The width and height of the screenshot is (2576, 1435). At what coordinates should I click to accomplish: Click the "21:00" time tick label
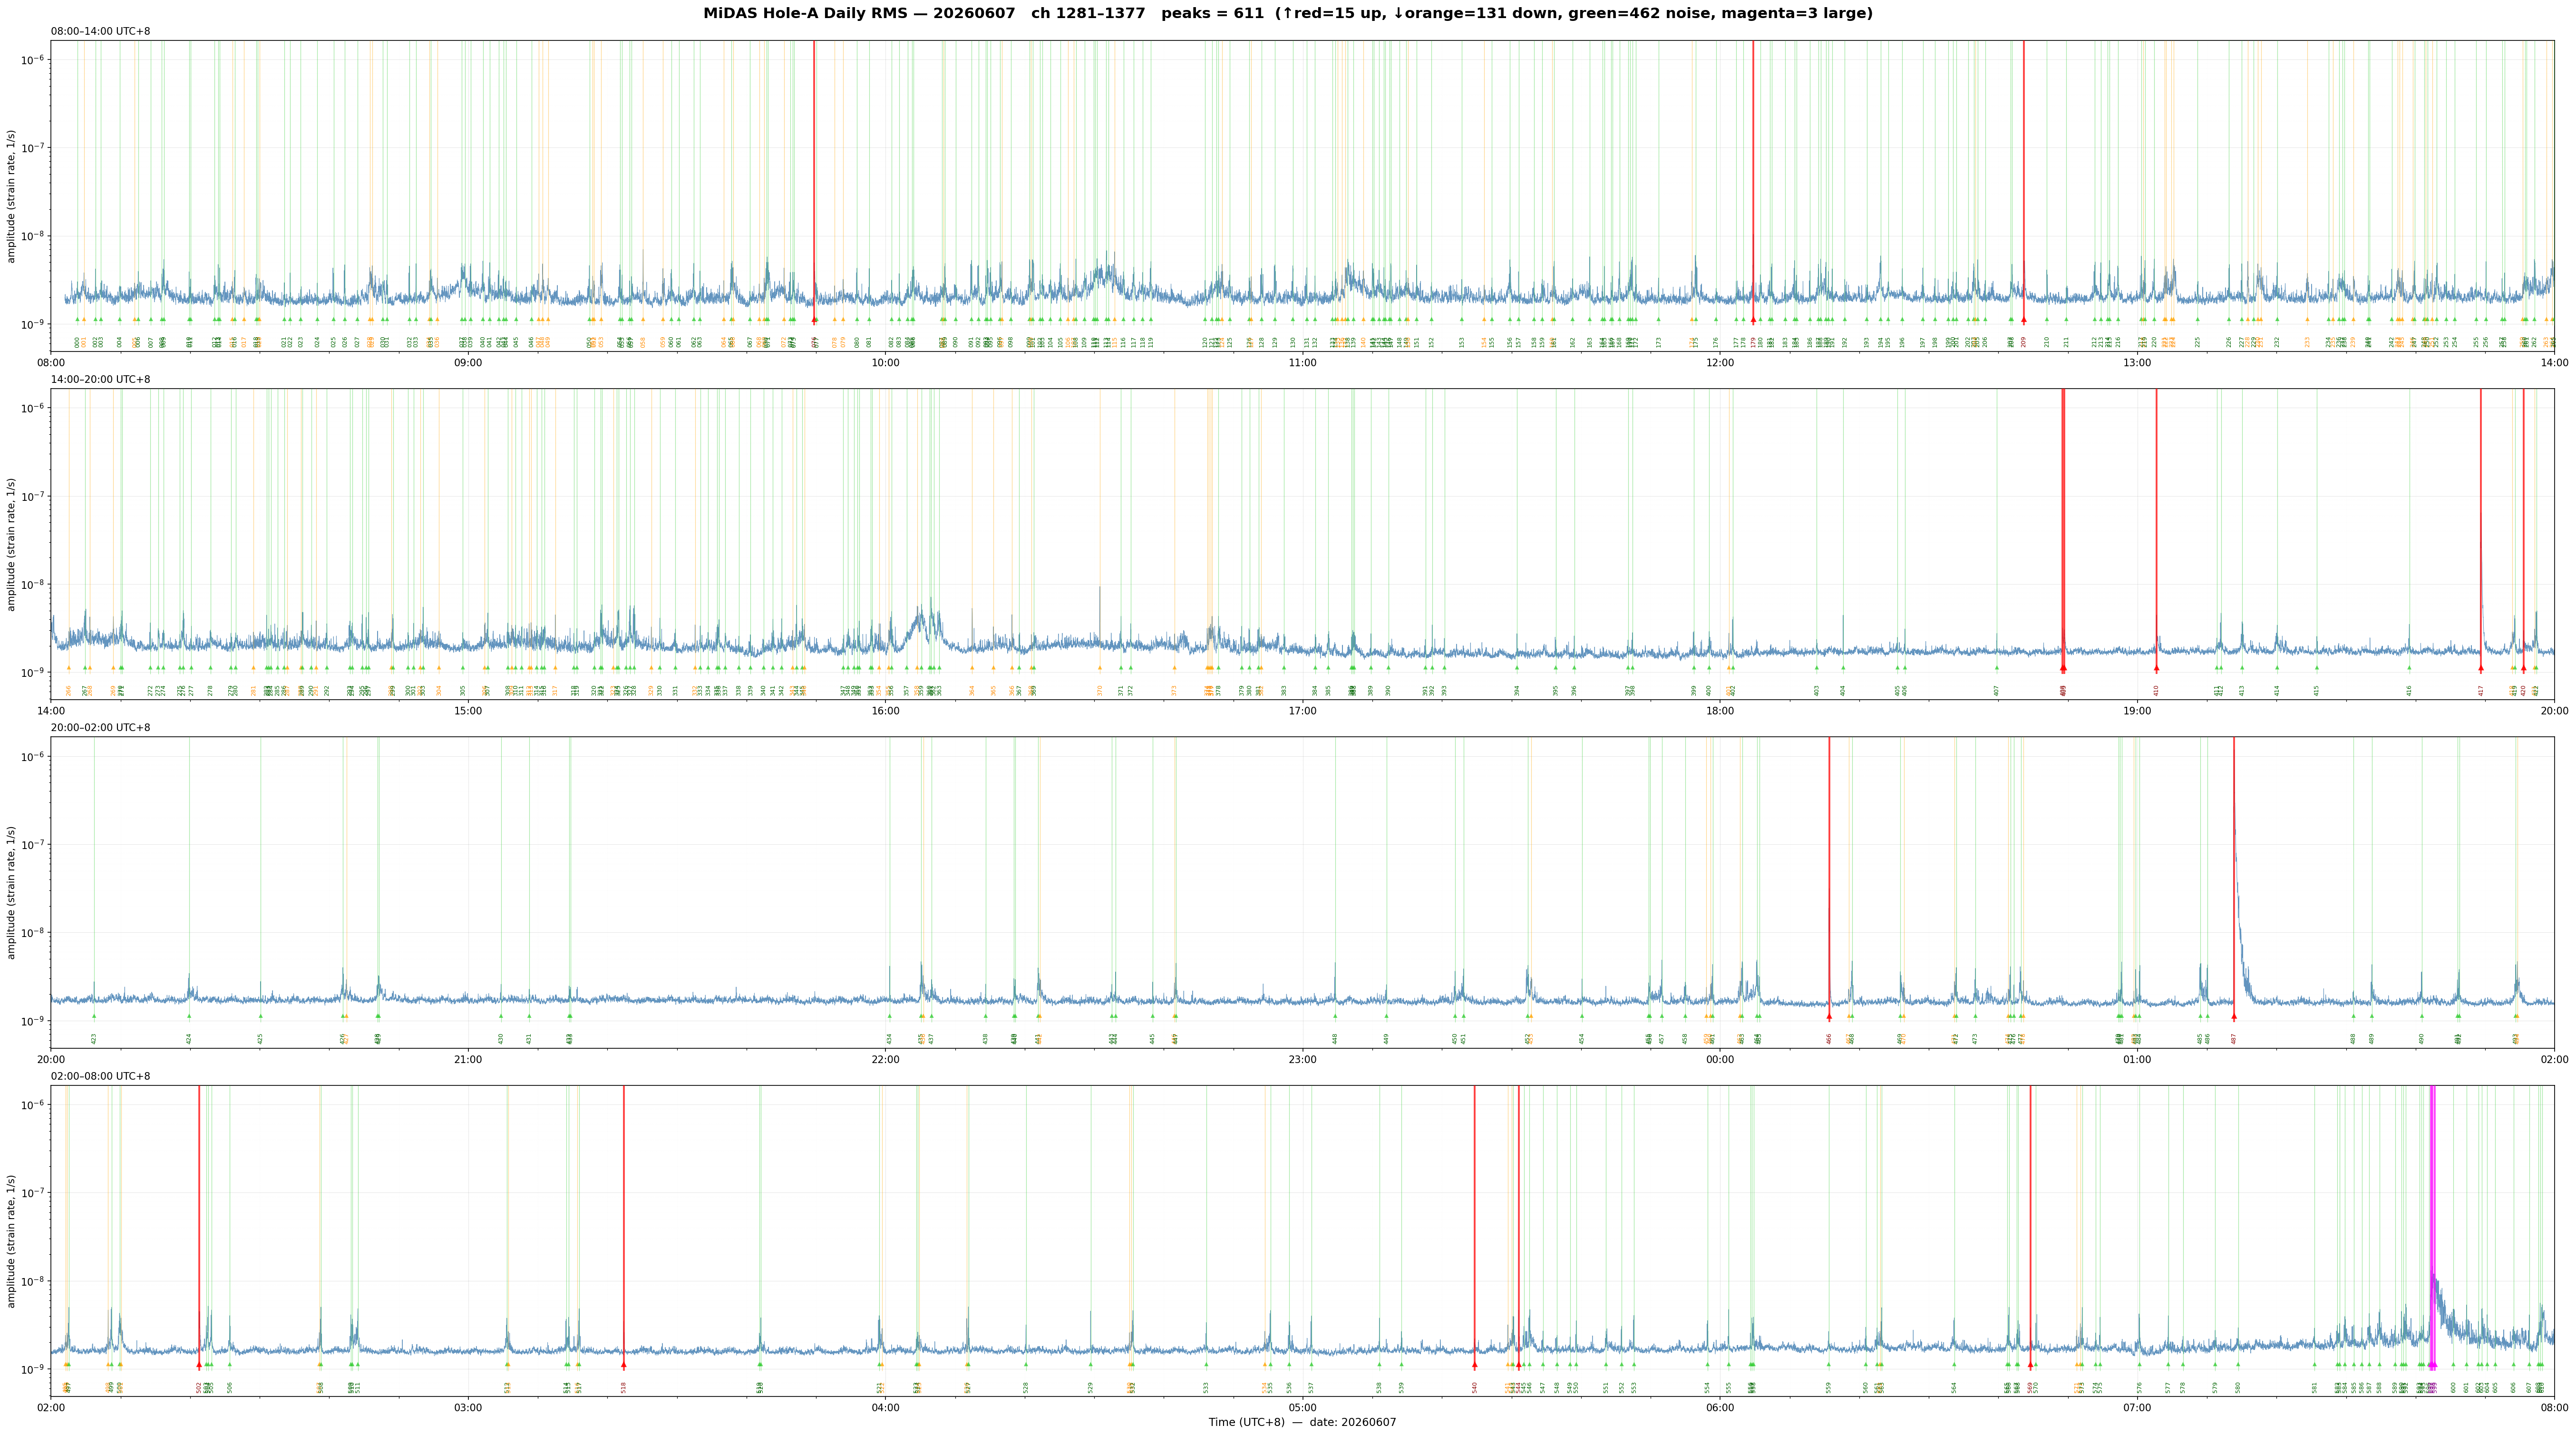468,1059
